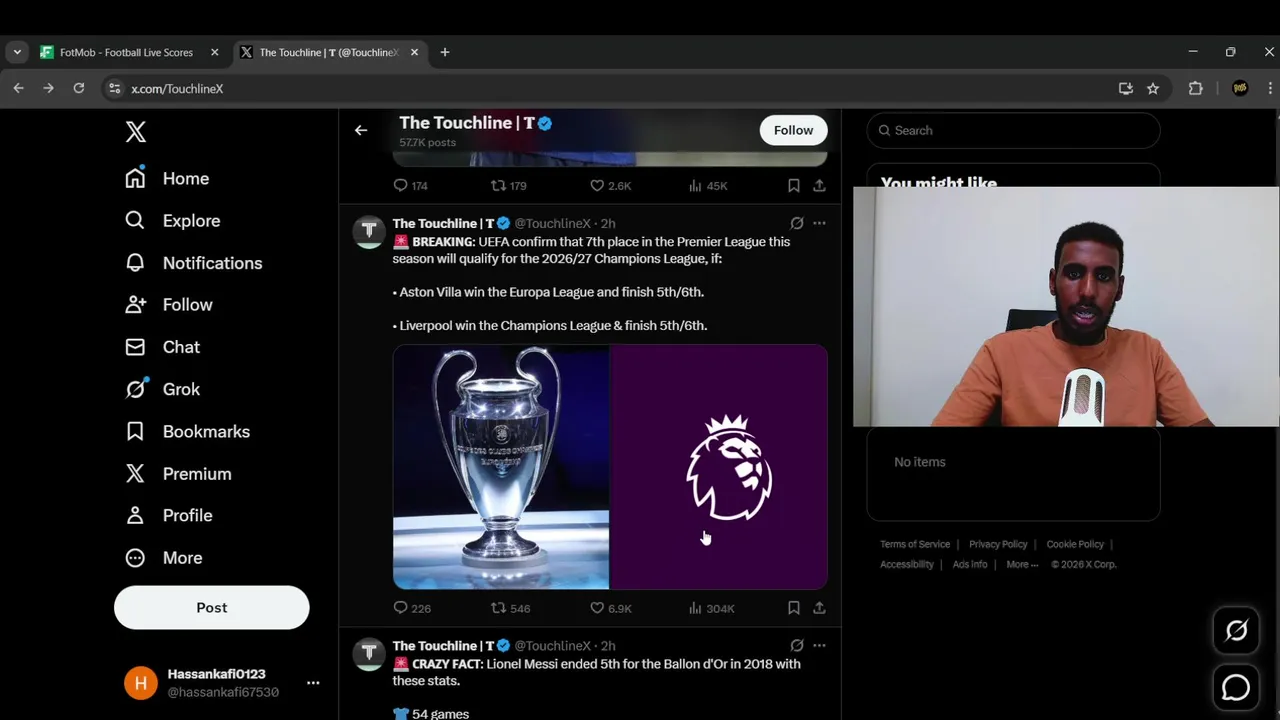Open the Premier League logo image
Viewport: 1280px width, 720px height.
click(x=719, y=467)
